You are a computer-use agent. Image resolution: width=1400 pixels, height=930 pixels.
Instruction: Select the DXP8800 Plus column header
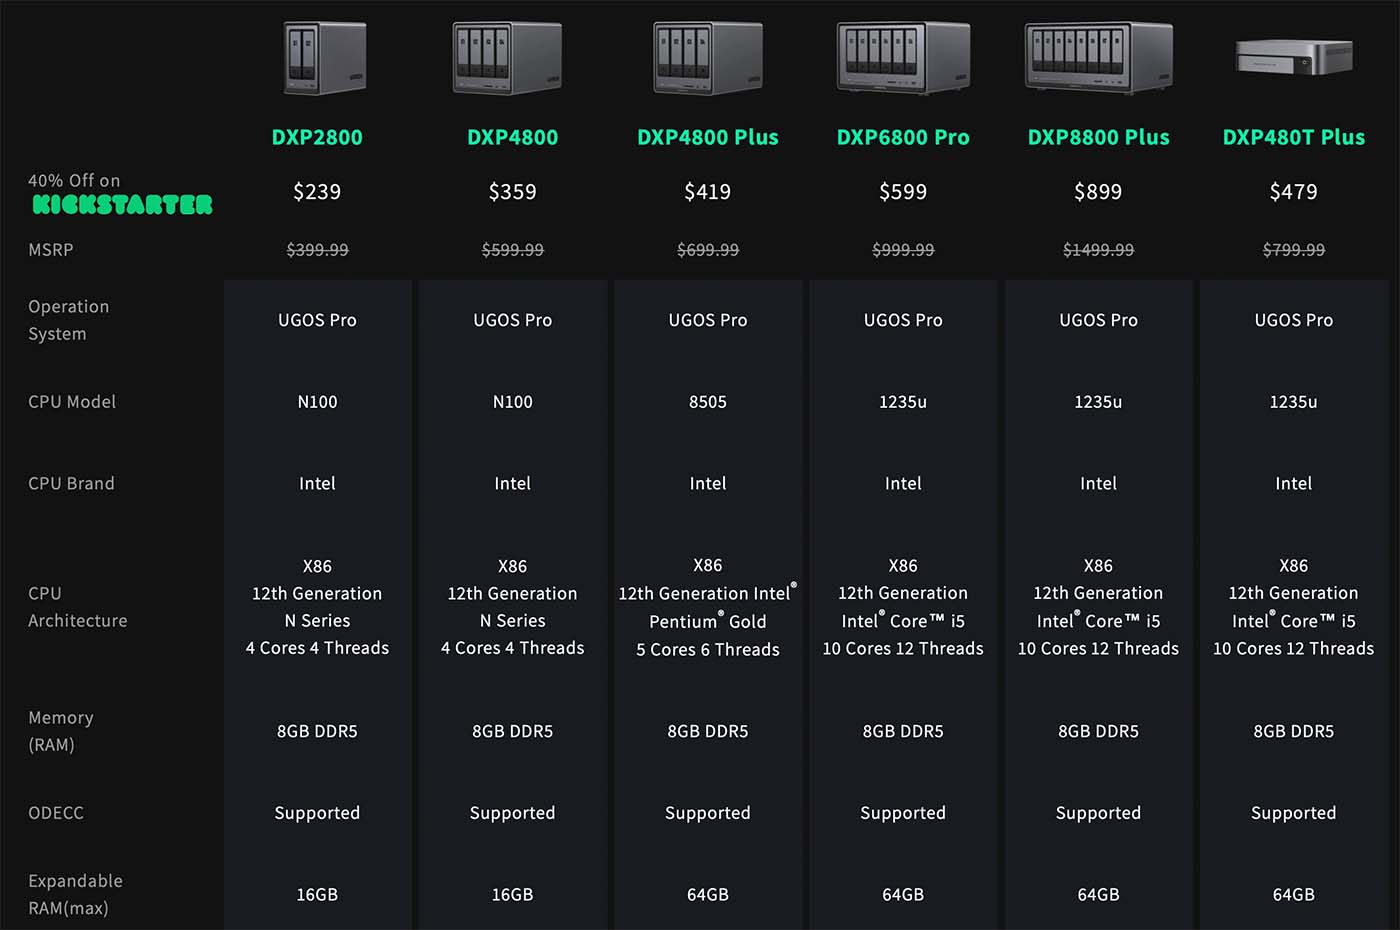(1098, 137)
